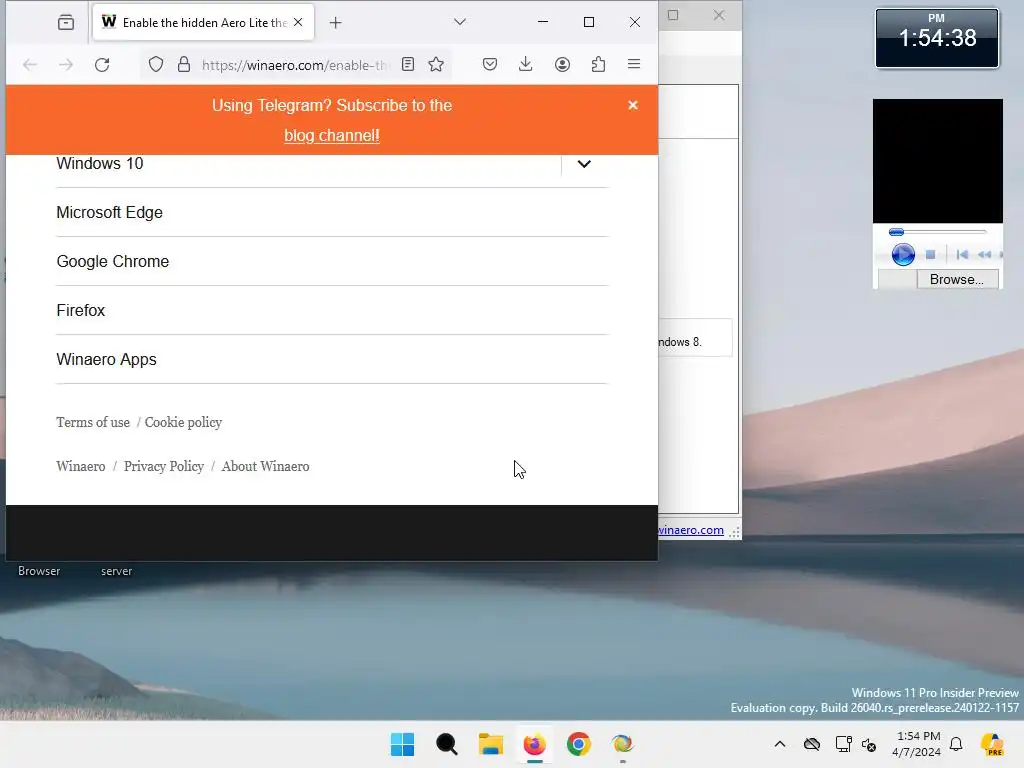Open Firefox View tab list icon
The width and height of the screenshot is (1024, 768).
point(66,23)
